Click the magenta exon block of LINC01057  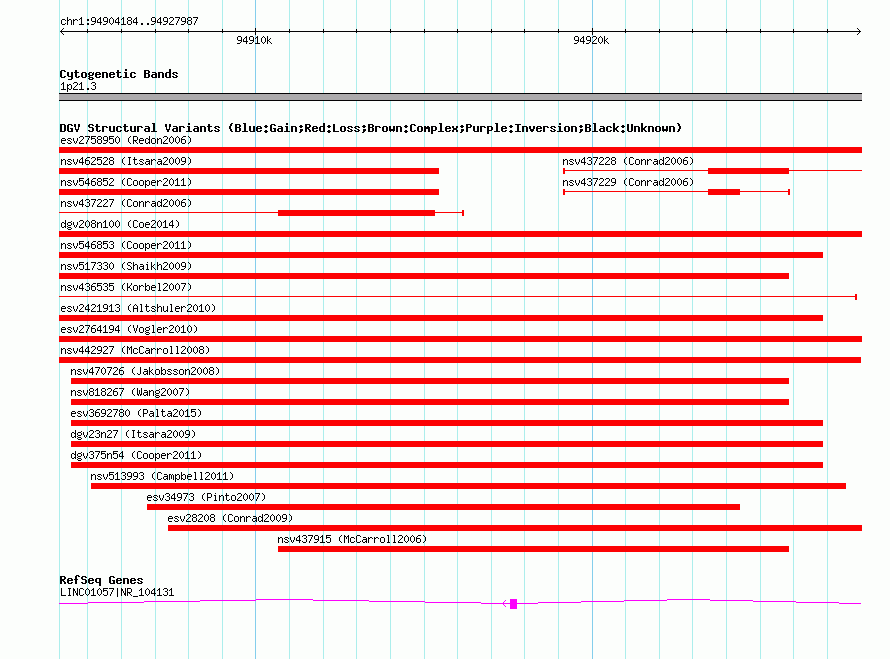click(514, 604)
